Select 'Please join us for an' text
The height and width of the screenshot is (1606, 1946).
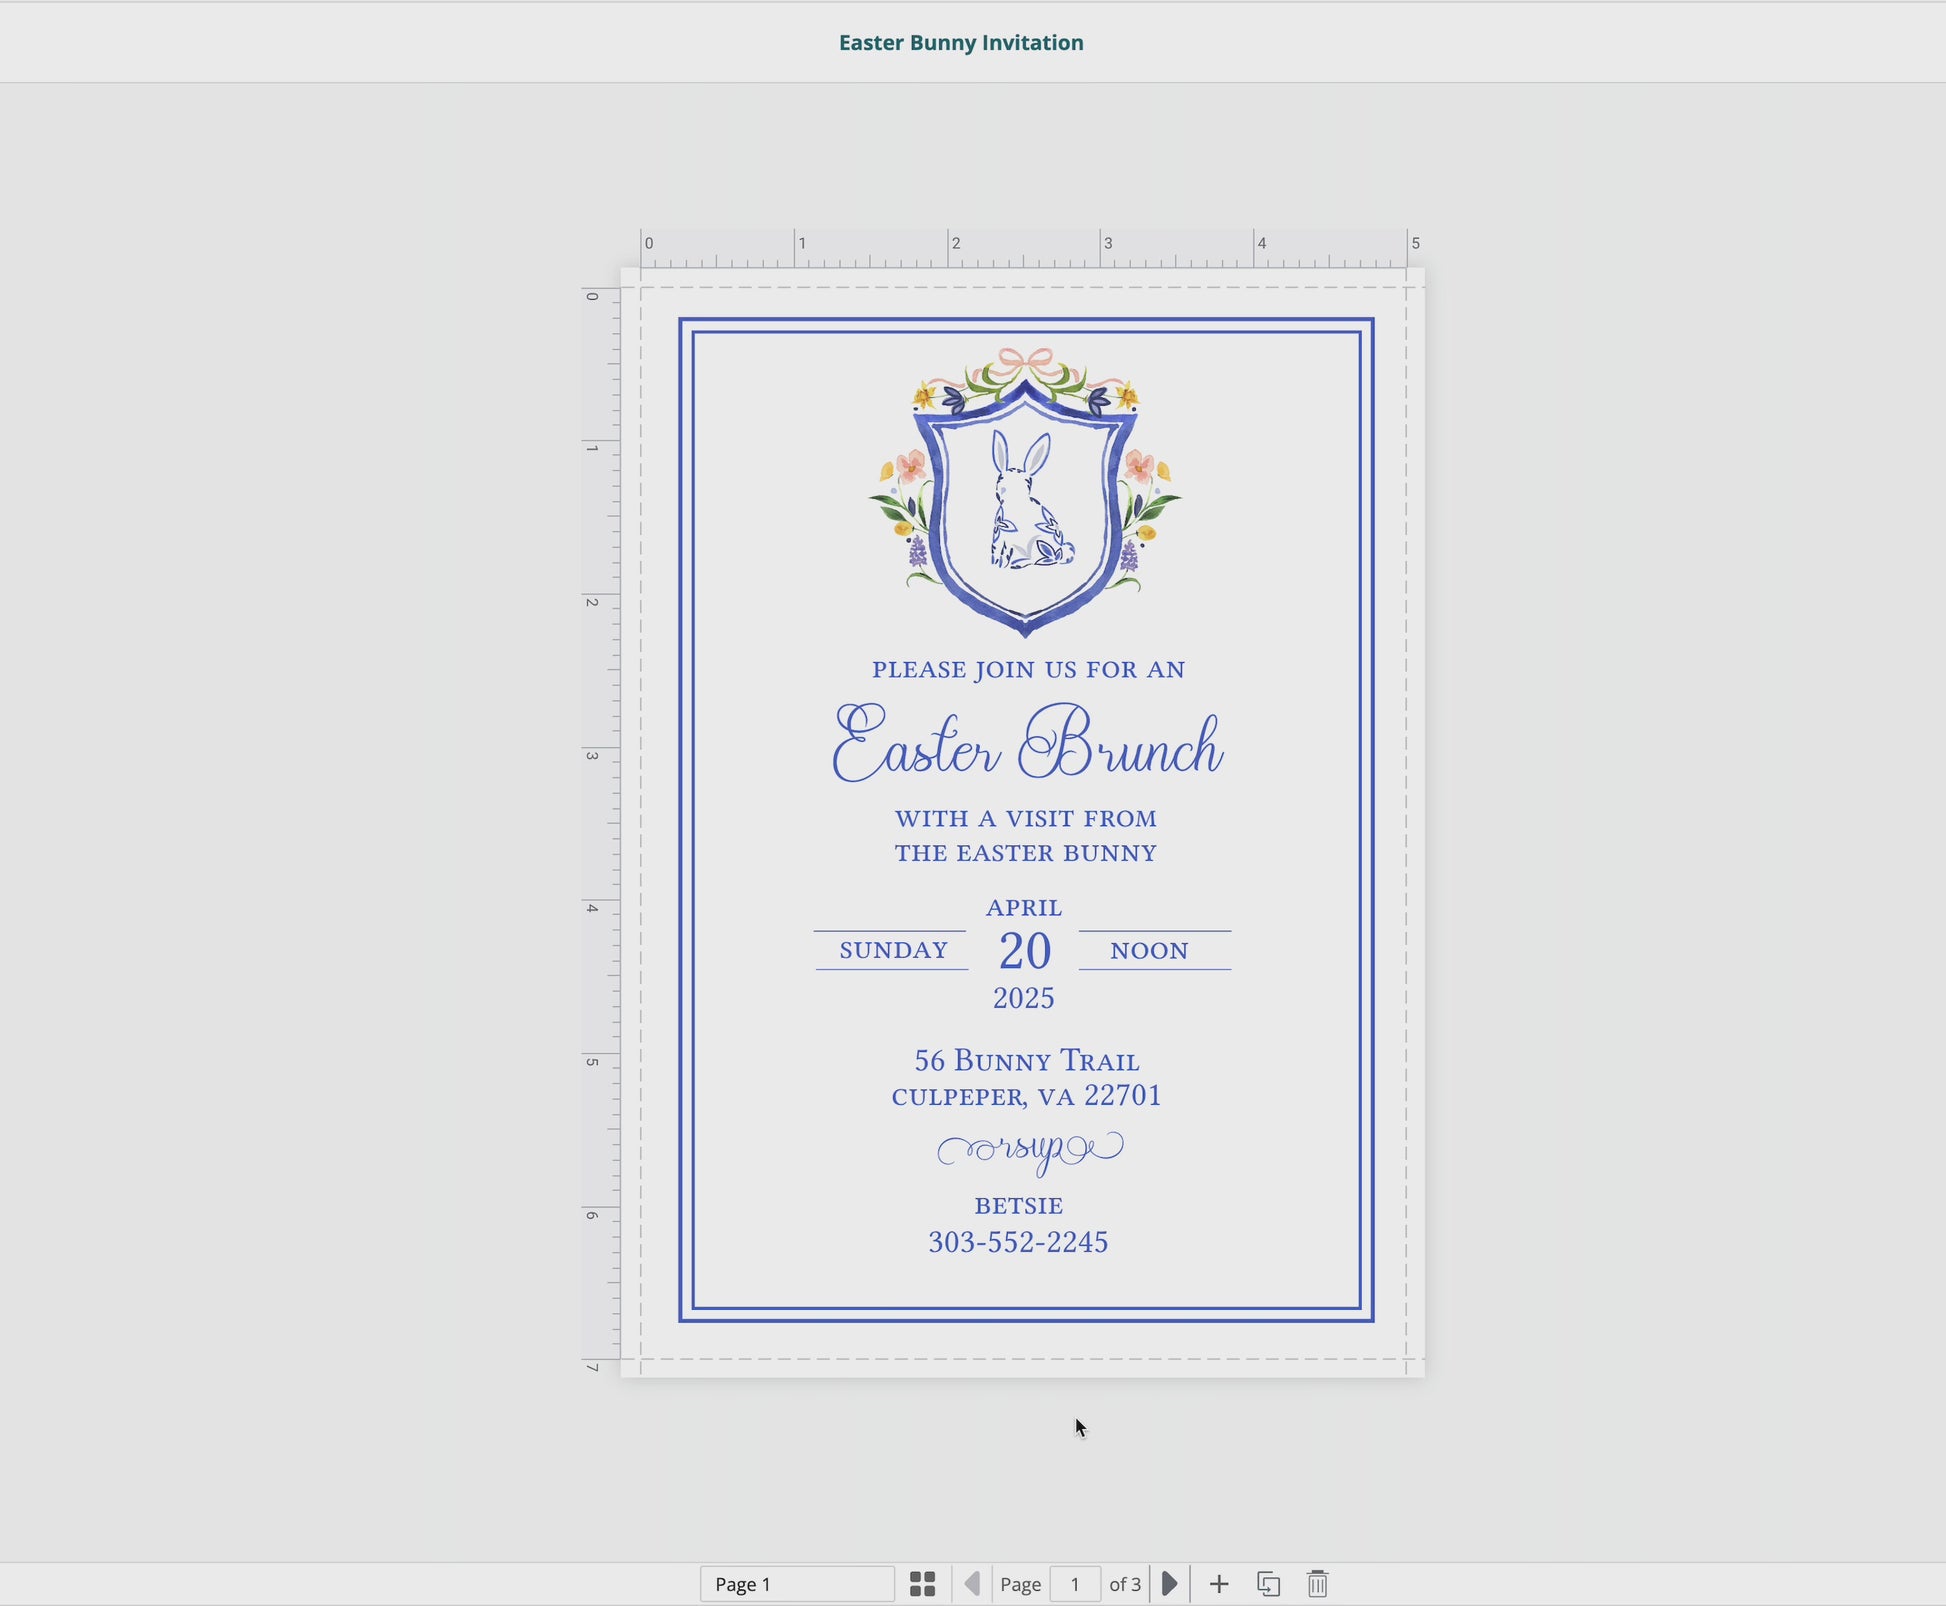click(x=1028, y=670)
